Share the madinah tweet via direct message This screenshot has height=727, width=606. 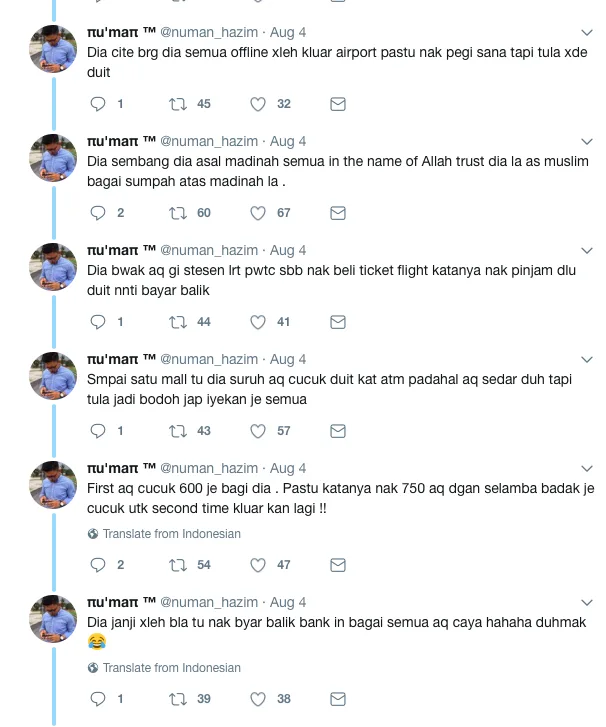click(x=338, y=213)
